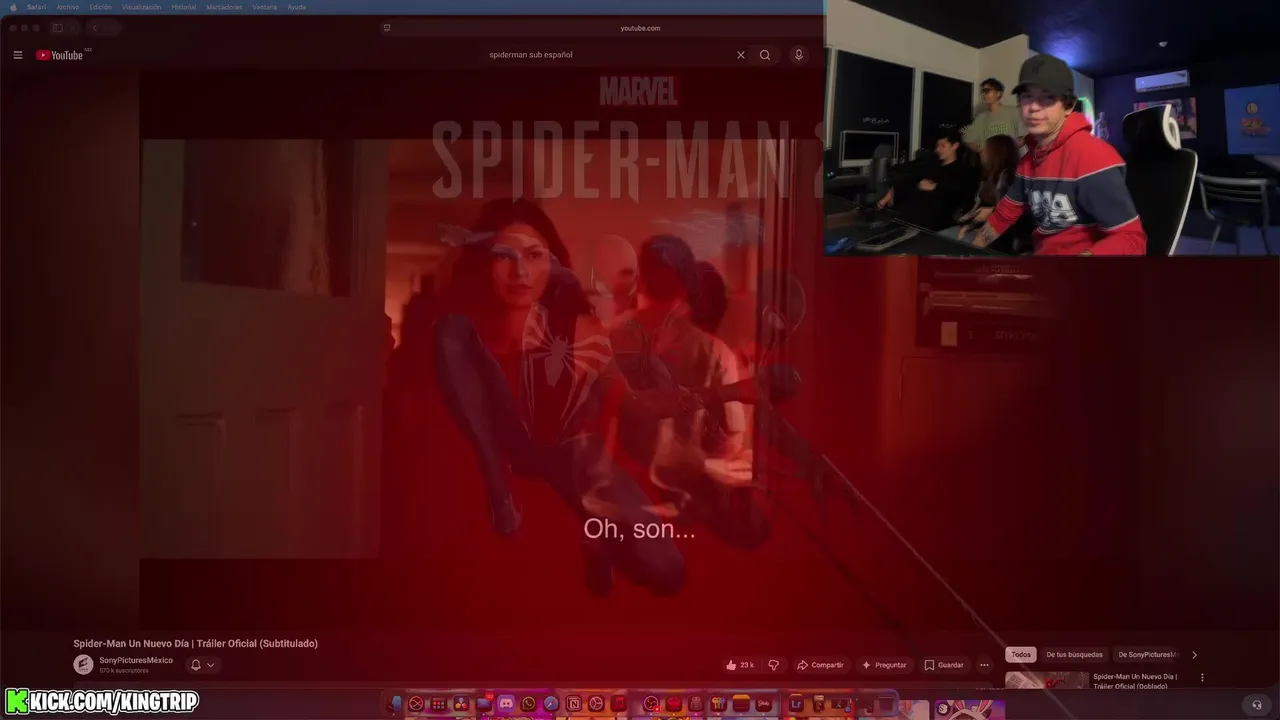Open the Visualización menu
Image resolution: width=1280 pixels, height=720 pixels.
click(142, 7)
